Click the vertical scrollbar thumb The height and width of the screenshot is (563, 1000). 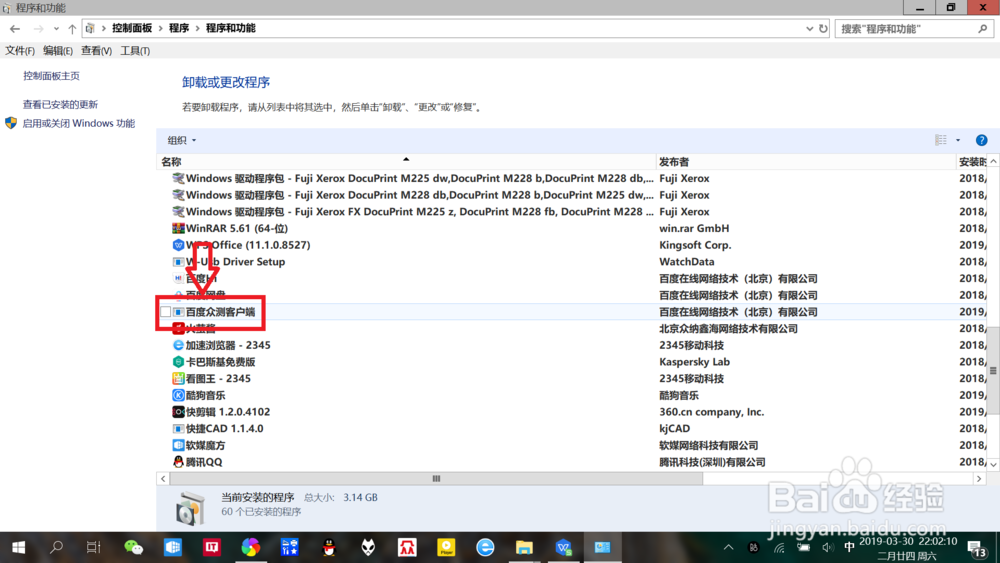coord(993,370)
